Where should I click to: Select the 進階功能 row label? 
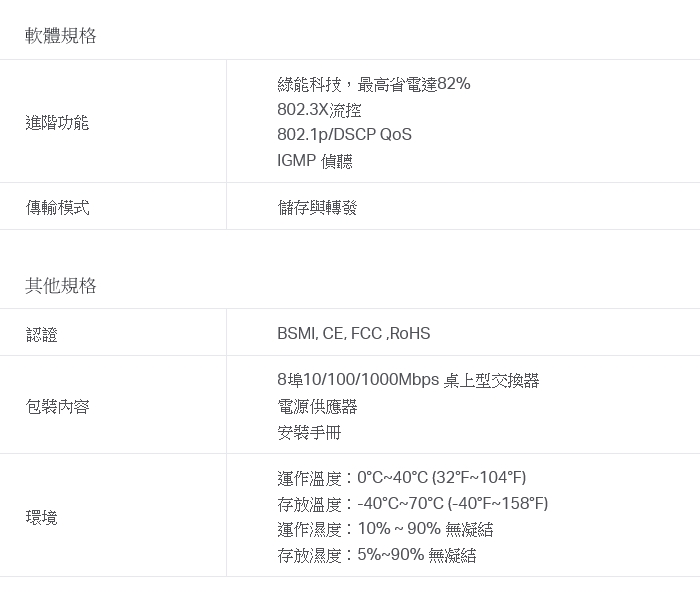(x=57, y=123)
